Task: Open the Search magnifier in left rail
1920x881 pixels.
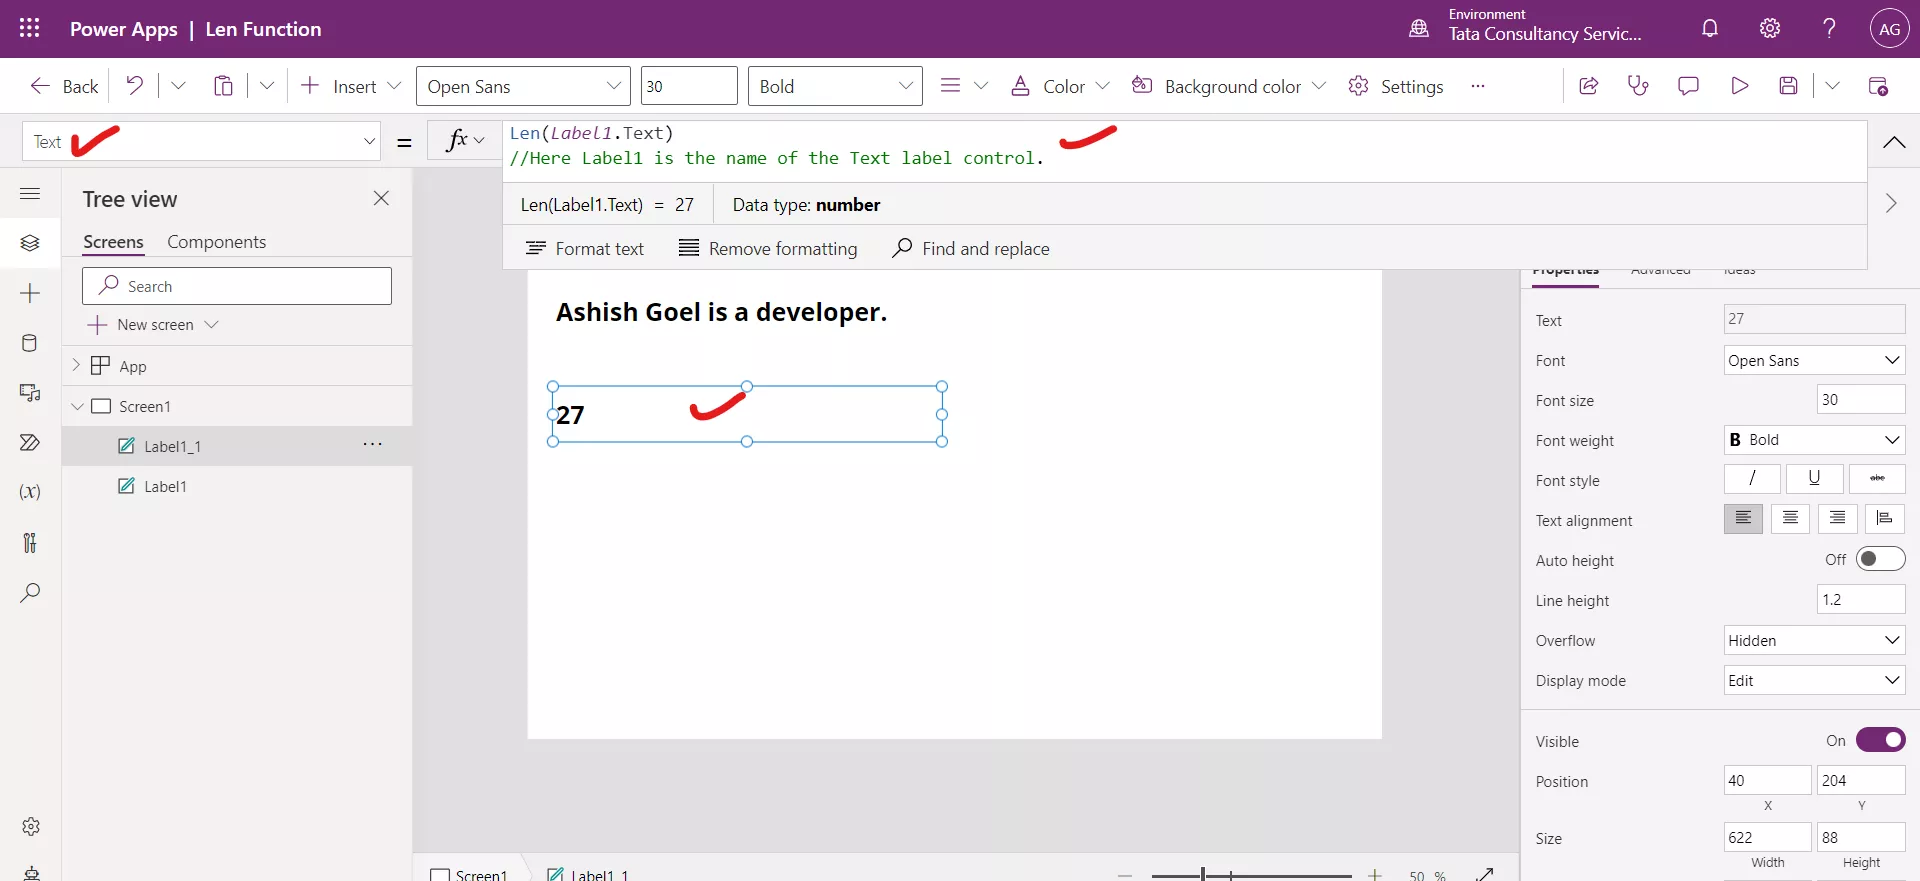Action: pyautogui.click(x=30, y=592)
